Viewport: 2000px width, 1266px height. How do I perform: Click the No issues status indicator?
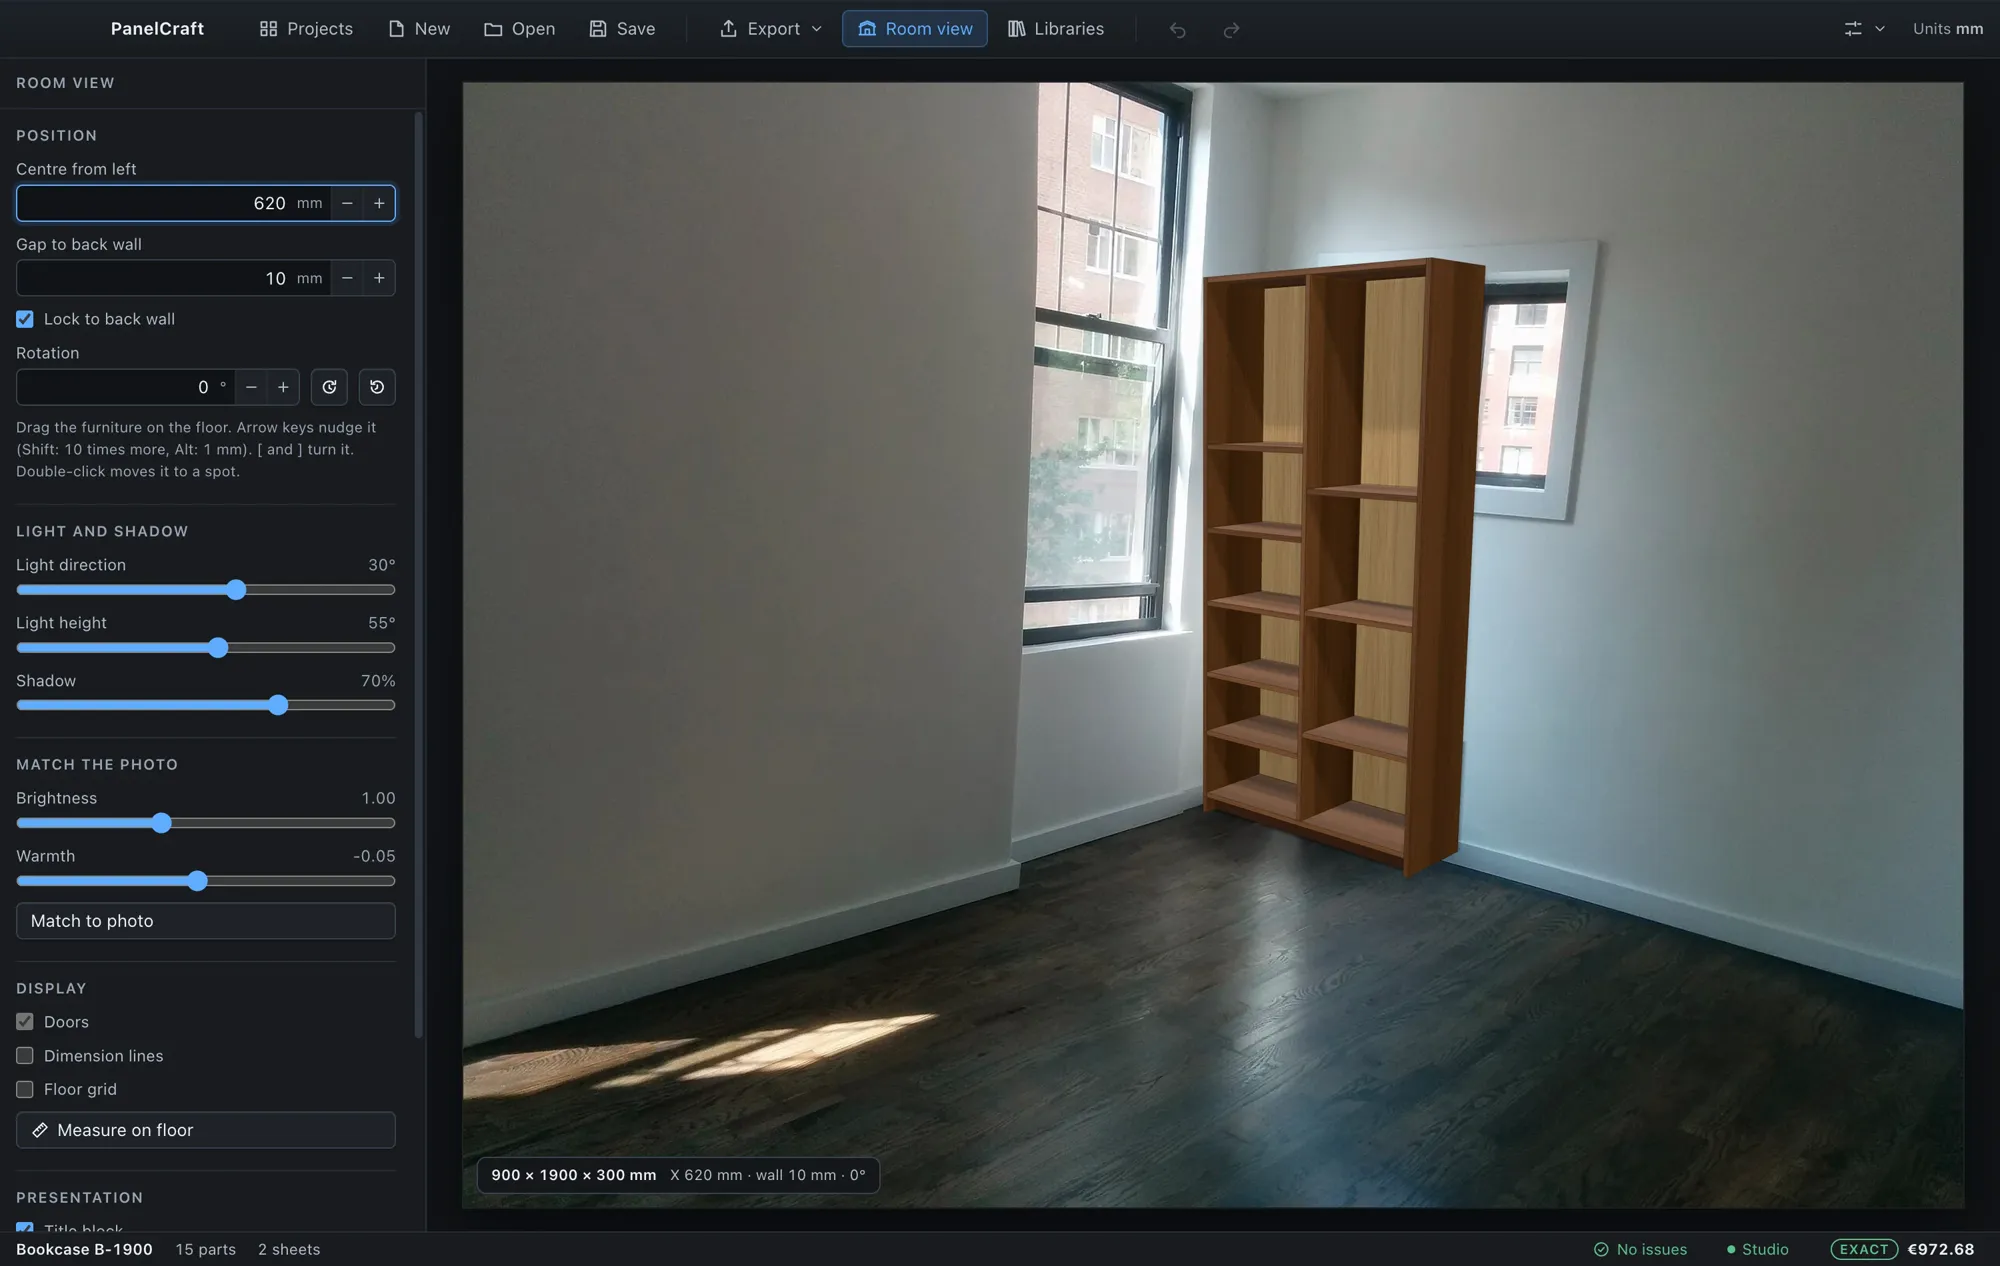pos(1640,1249)
